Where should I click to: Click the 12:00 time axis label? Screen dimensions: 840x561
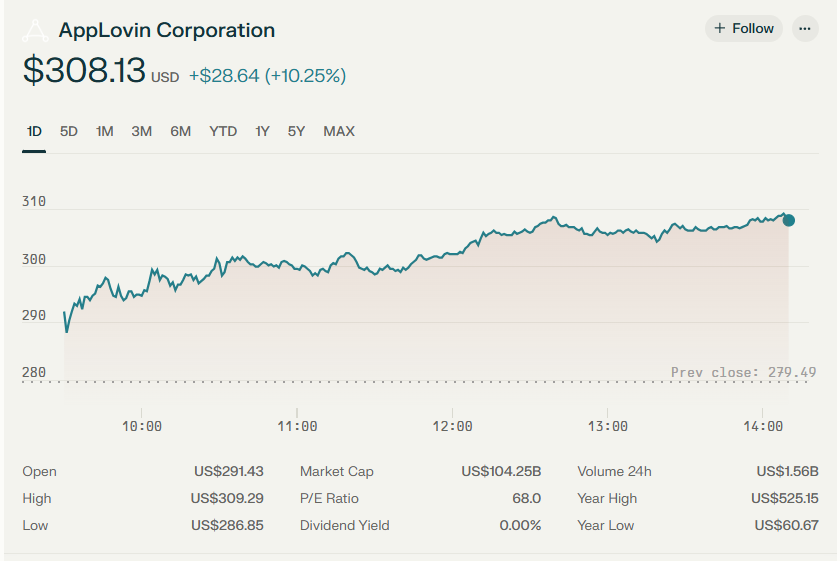coord(453,427)
